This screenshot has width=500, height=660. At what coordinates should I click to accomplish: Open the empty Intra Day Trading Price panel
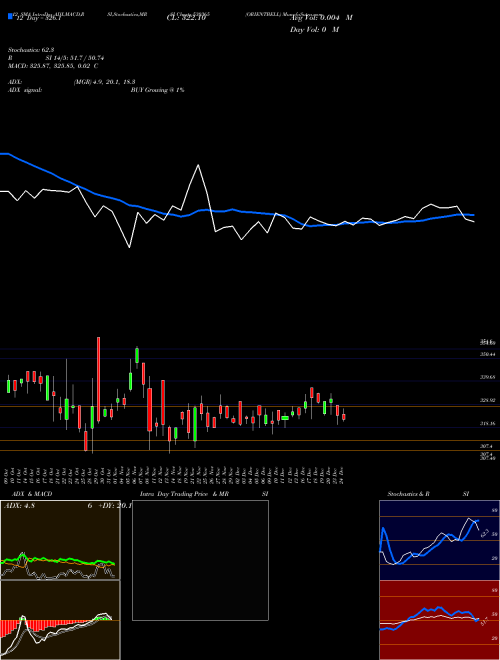[200, 560]
